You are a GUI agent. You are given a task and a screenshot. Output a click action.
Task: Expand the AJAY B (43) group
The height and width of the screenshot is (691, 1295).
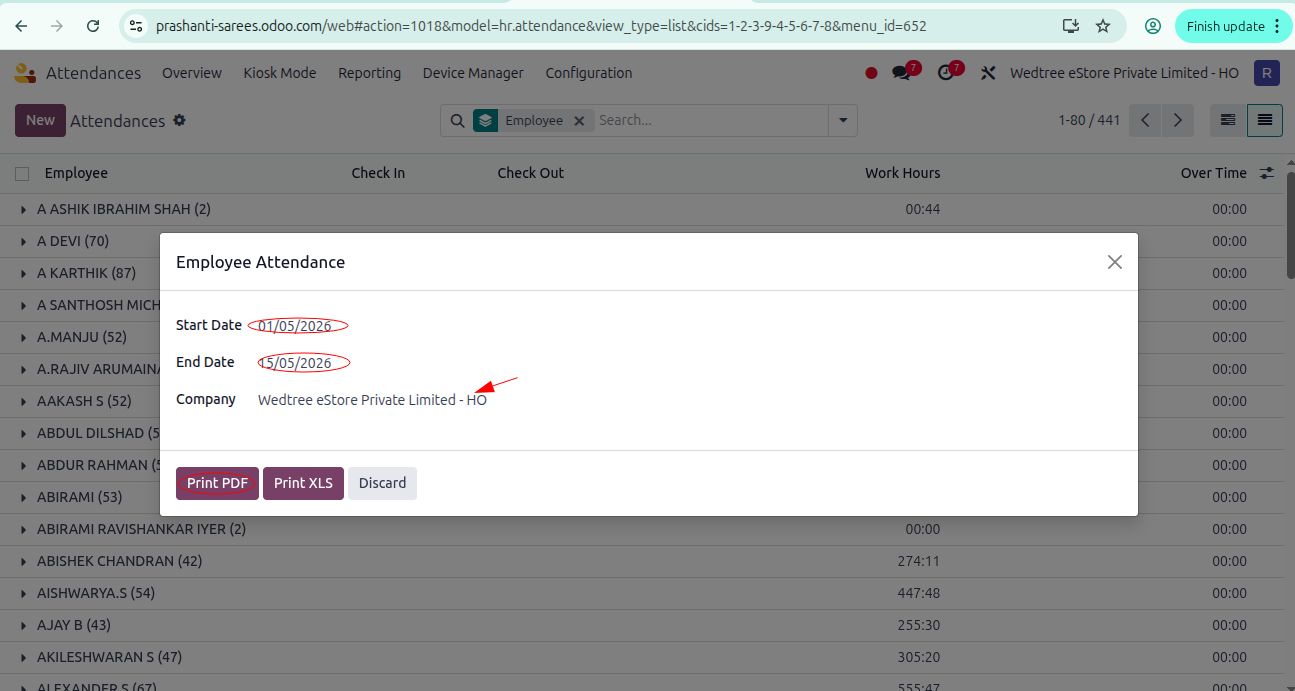pyautogui.click(x=23, y=626)
